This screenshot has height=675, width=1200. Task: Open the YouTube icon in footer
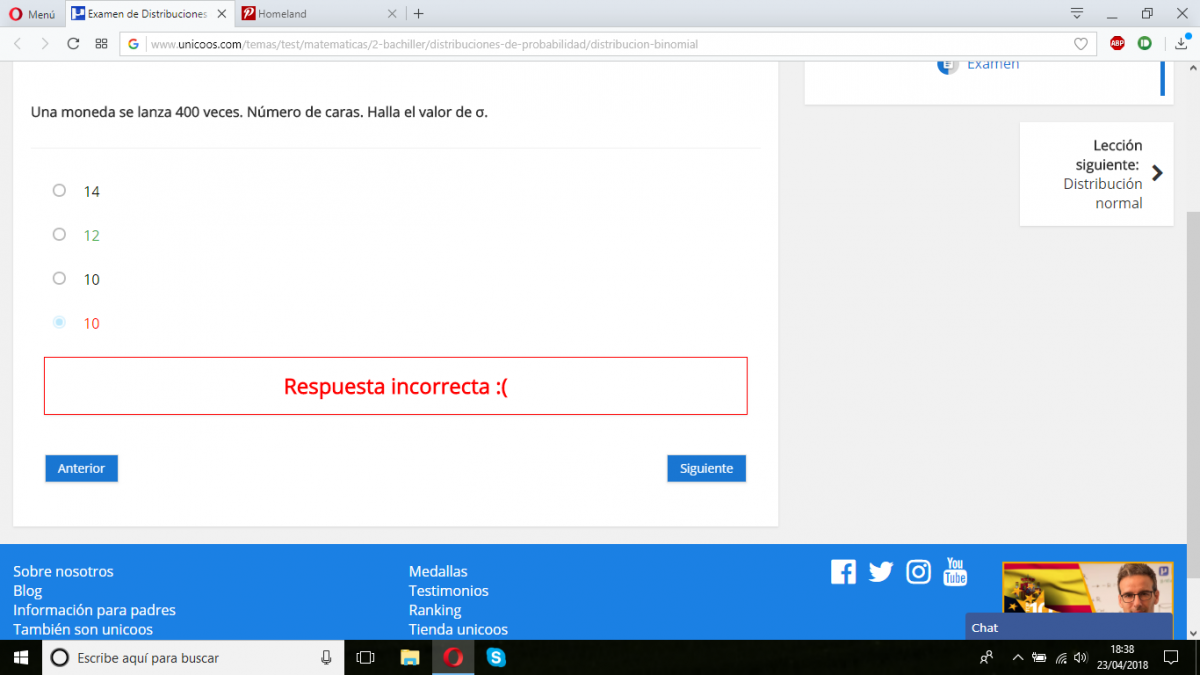click(955, 572)
